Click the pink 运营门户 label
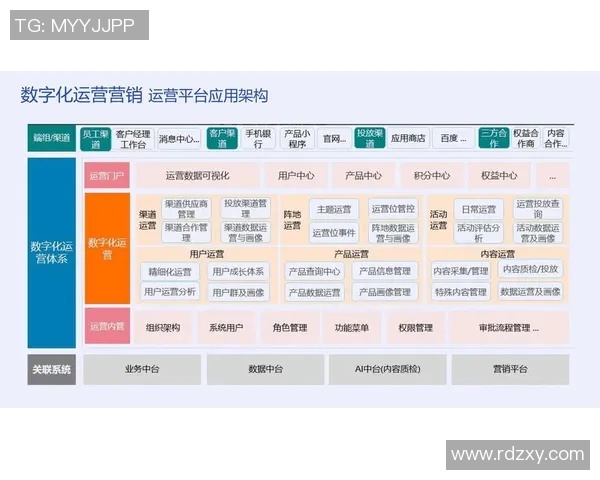Screen dimensions: 600x480 [107, 175]
